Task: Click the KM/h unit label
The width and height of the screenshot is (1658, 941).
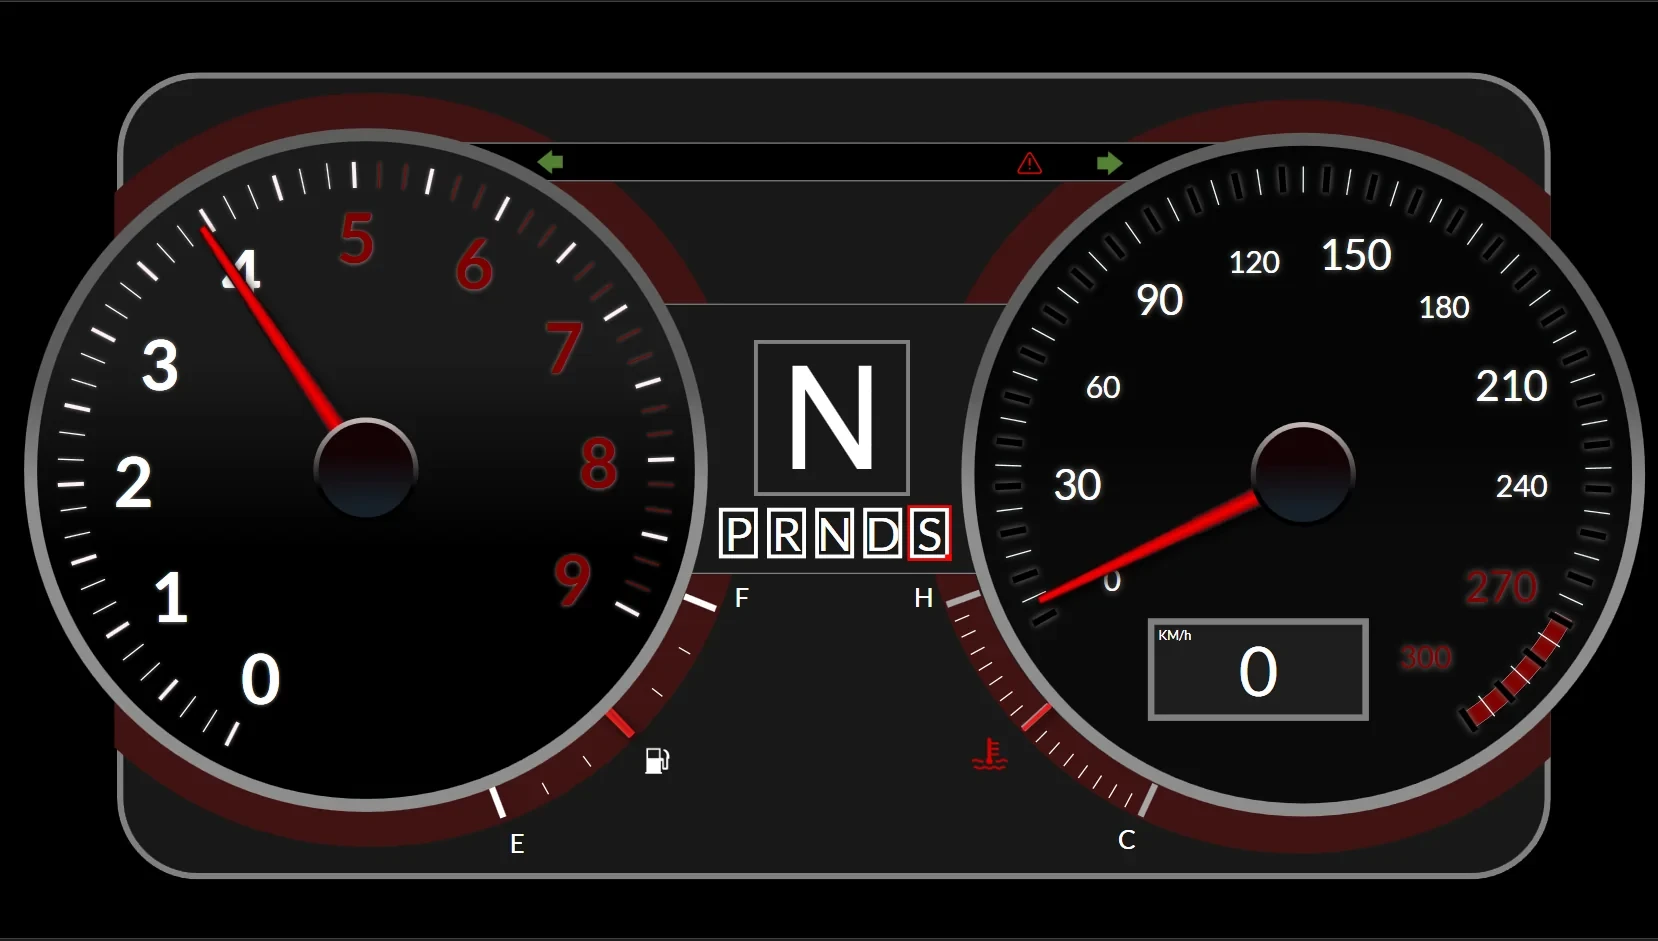Action: 1174,634
